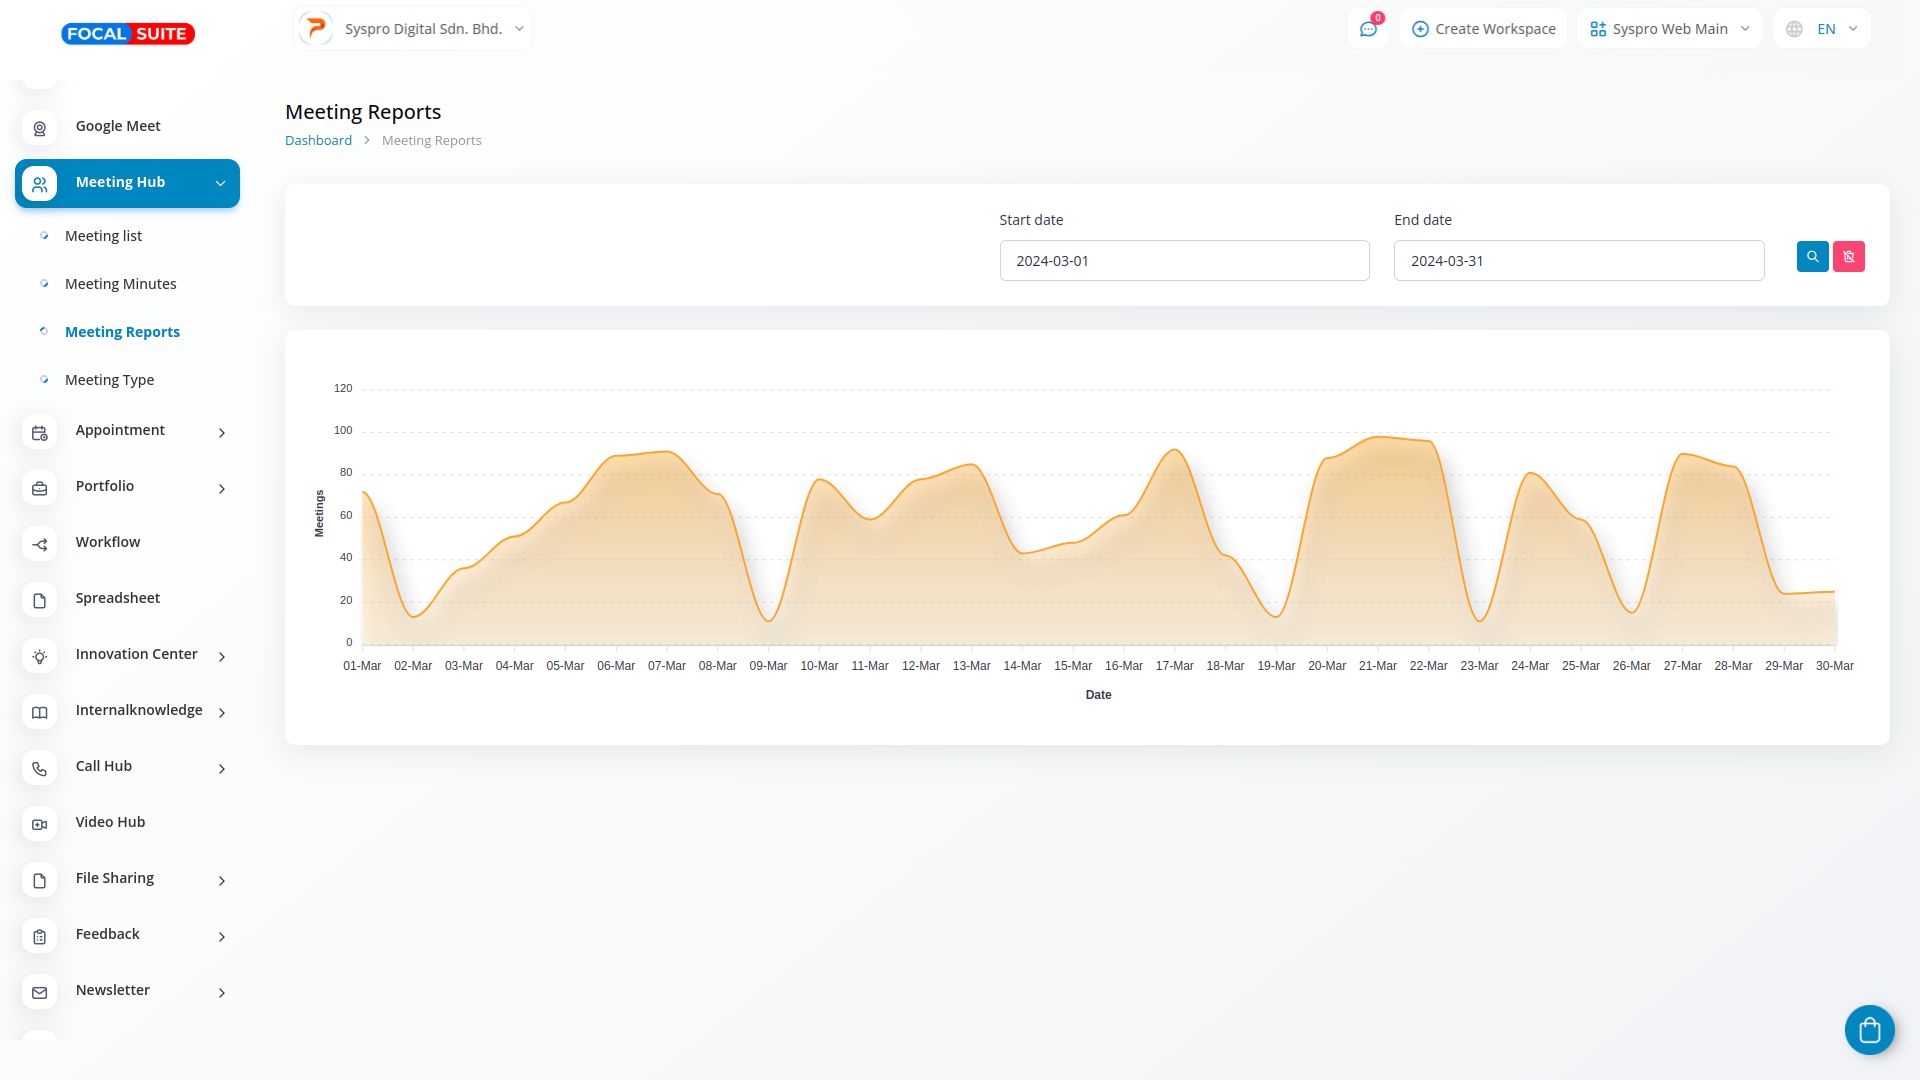Click the Start date input field
The image size is (1920, 1080).
coord(1184,261)
